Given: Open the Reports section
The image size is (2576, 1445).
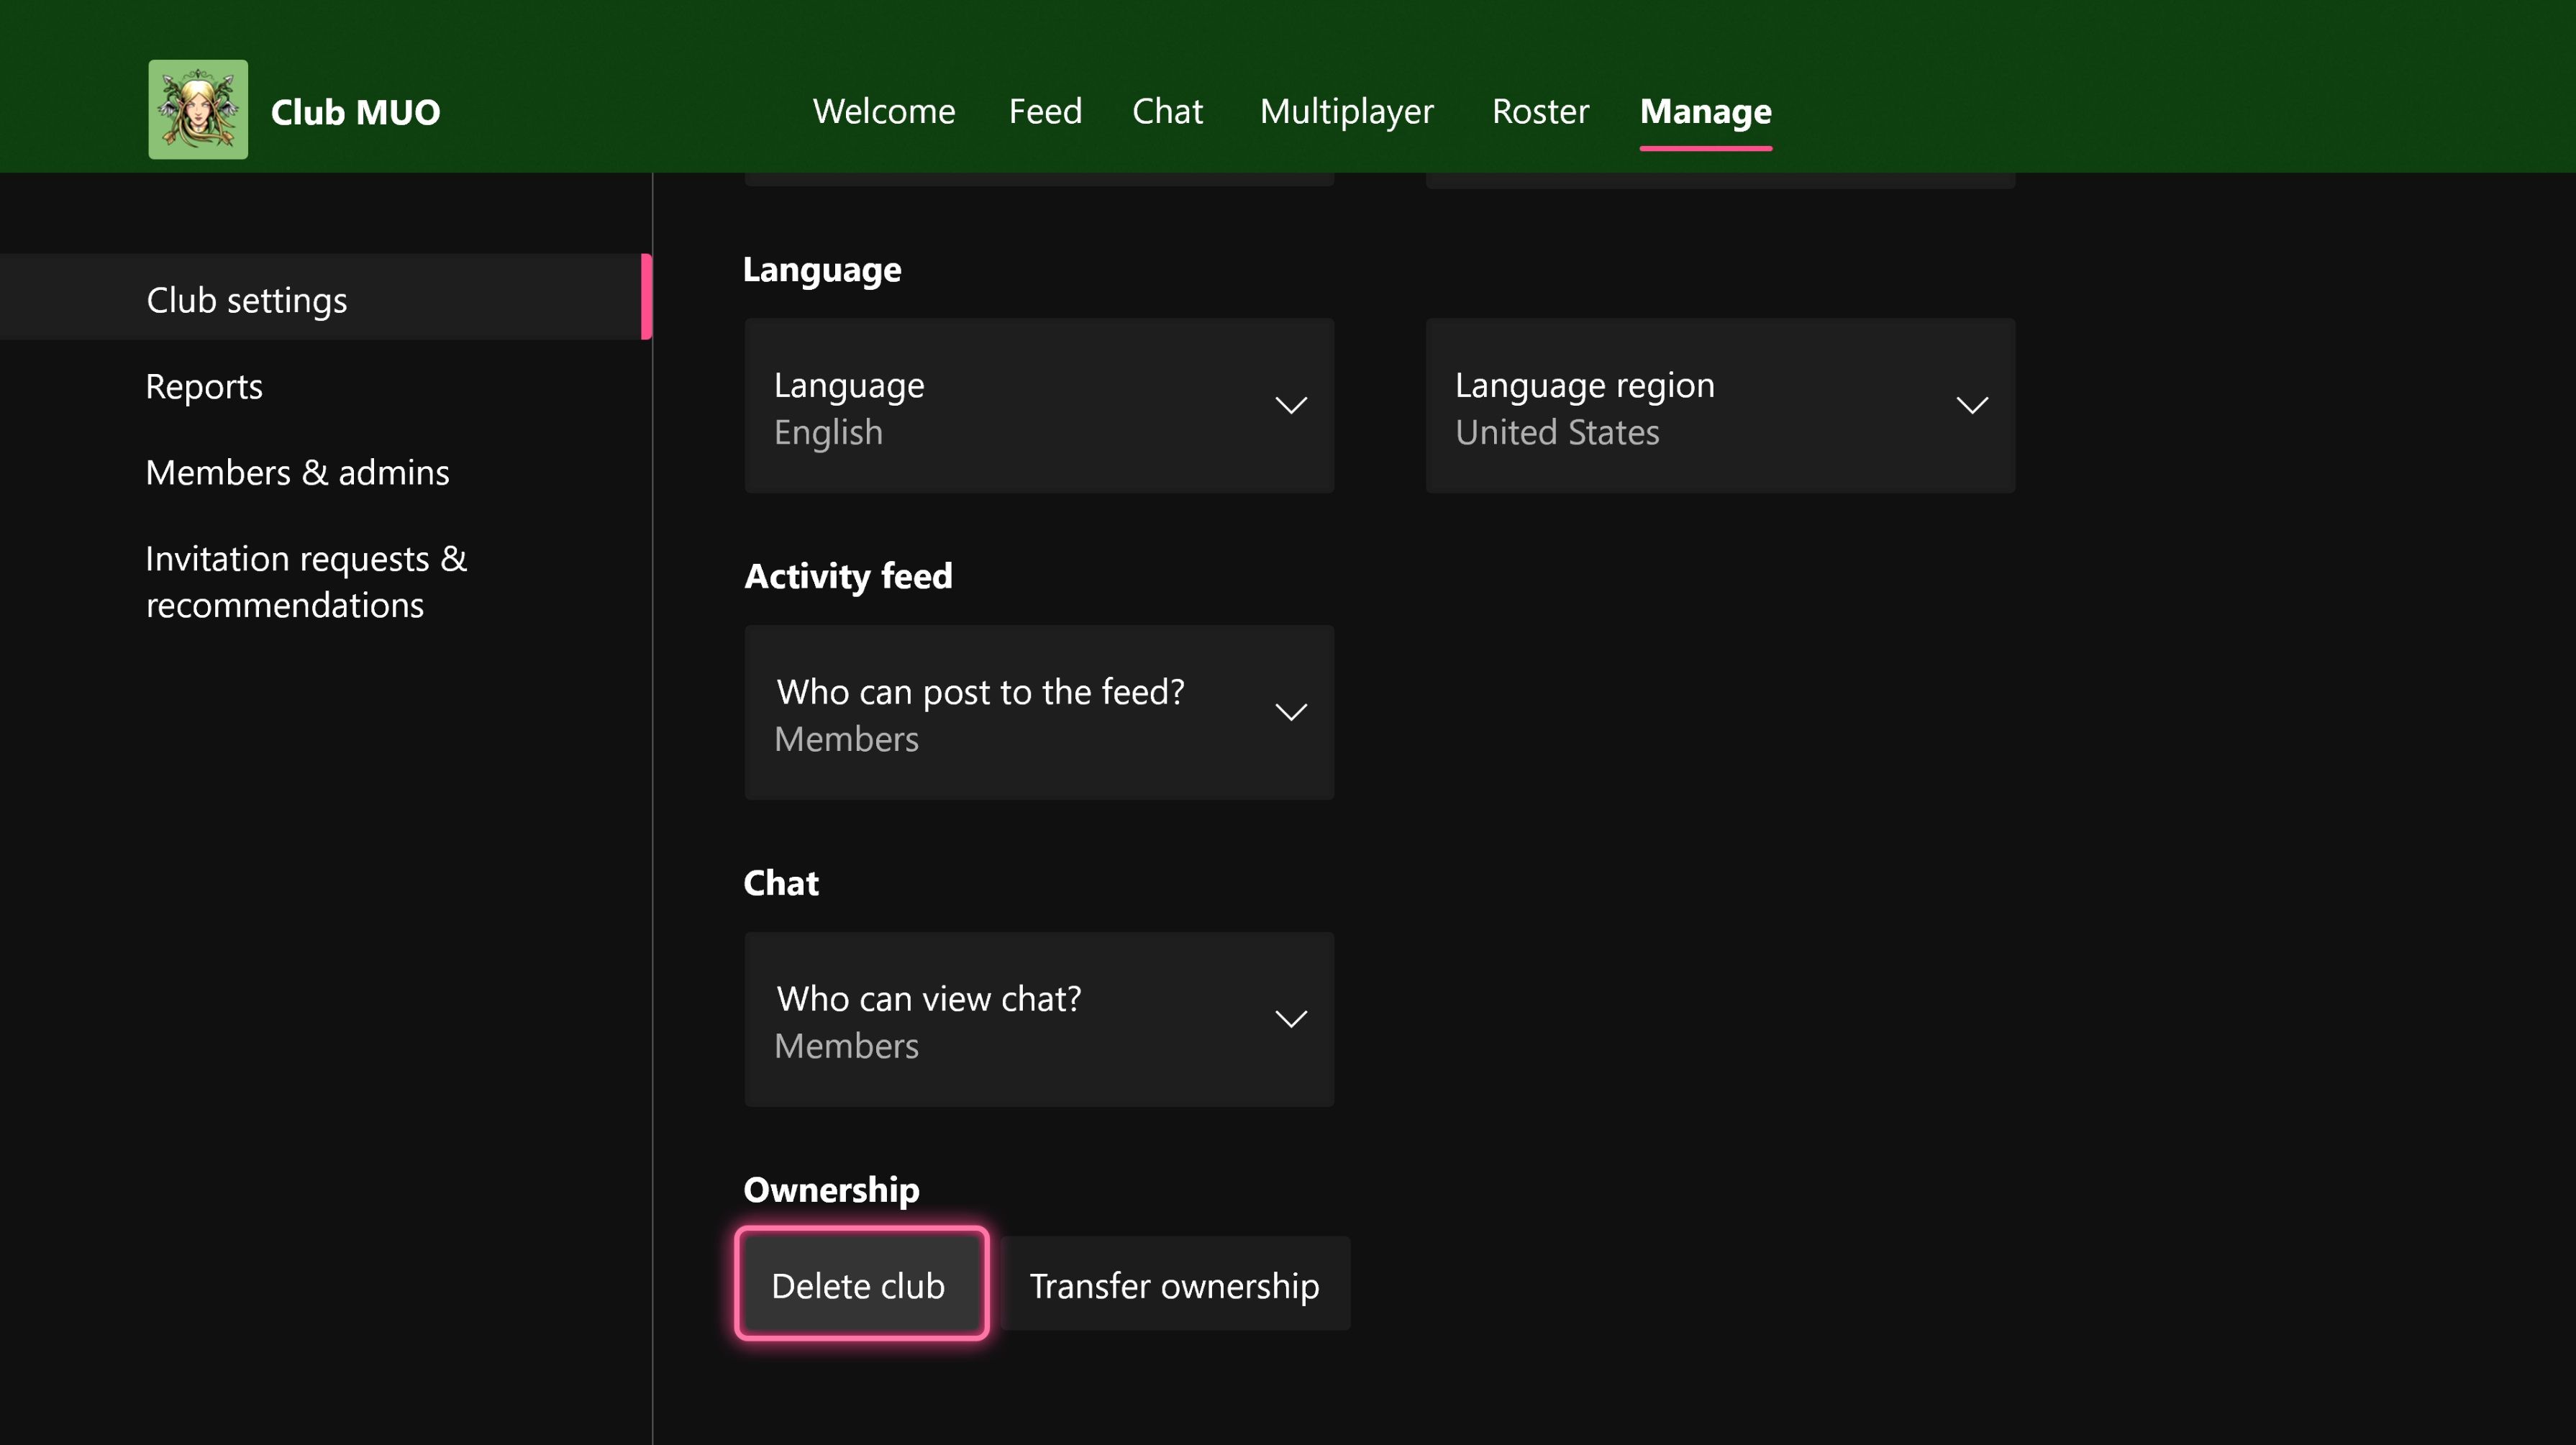Looking at the screenshot, I should click(x=204, y=386).
